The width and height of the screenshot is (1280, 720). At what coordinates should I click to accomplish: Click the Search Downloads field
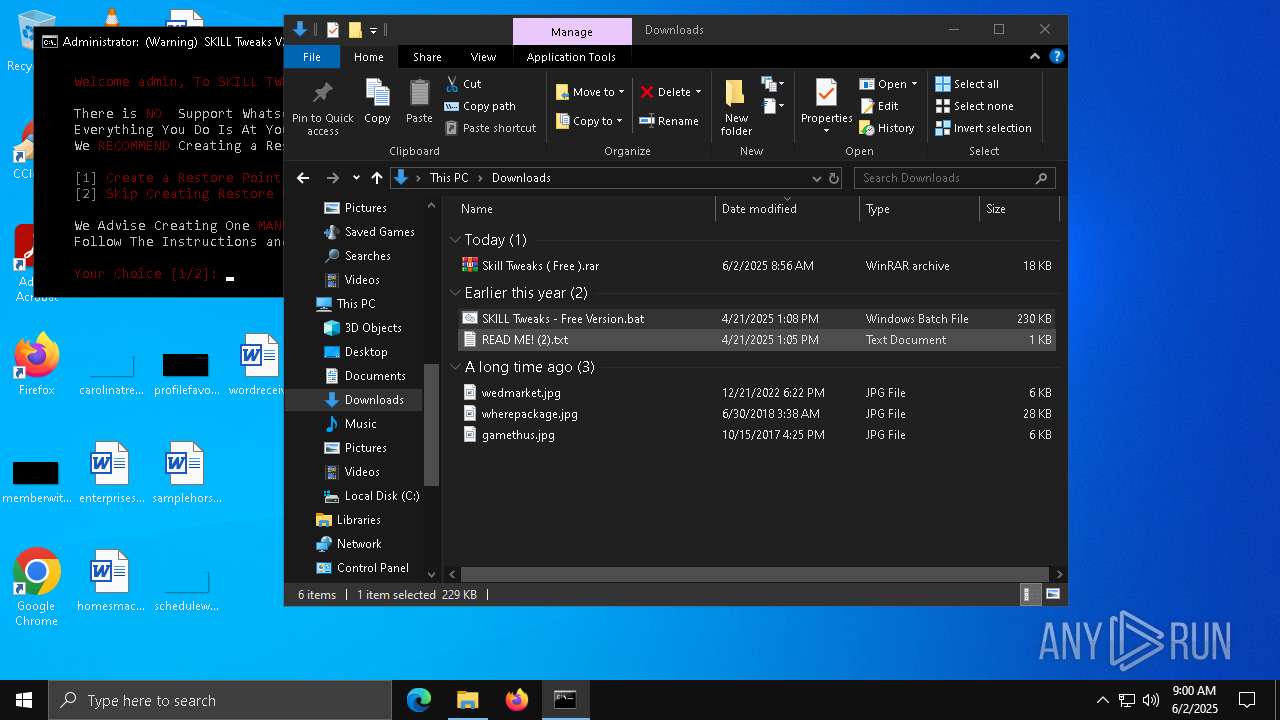coord(954,178)
